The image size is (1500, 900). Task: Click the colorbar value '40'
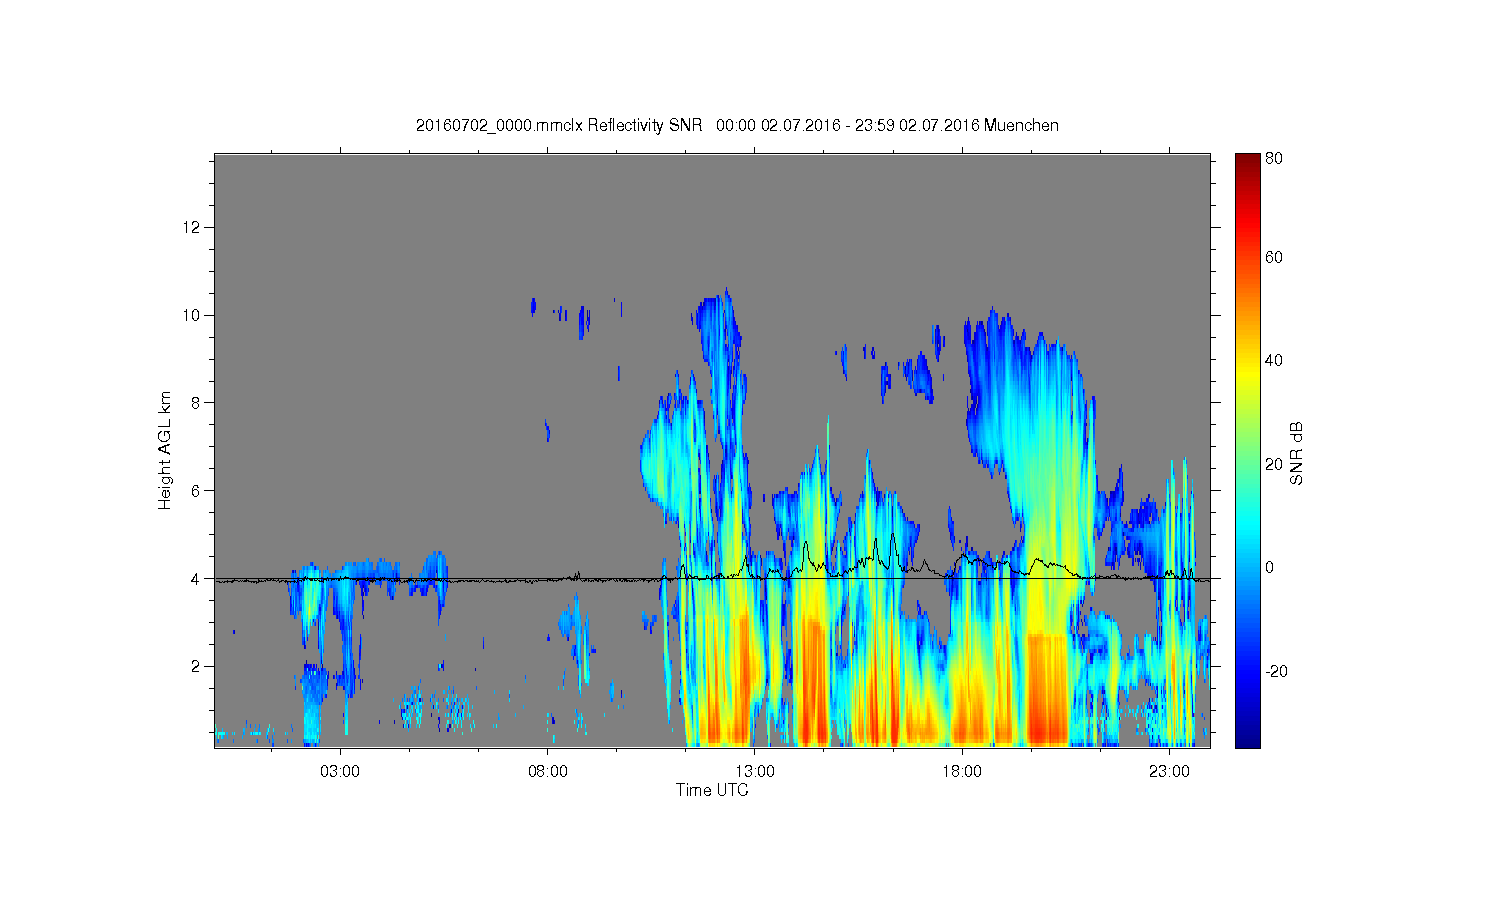tap(1274, 361)
